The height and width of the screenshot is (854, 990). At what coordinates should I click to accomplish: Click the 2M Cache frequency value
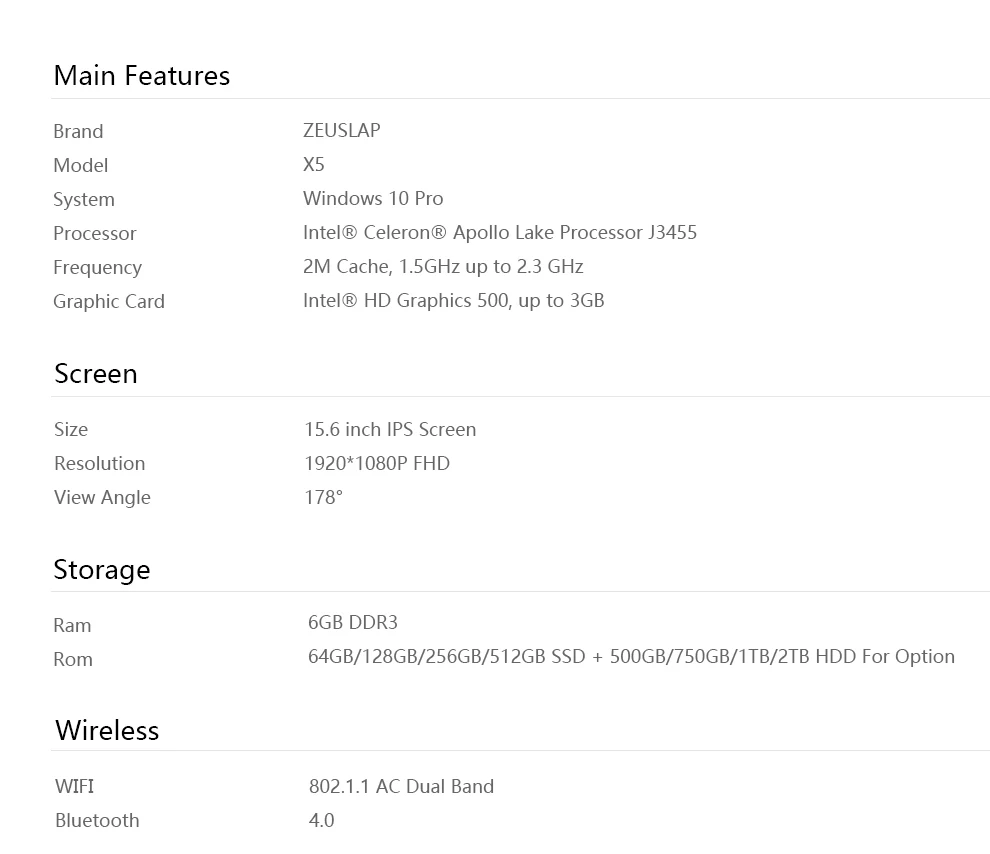pyautogui.click(x=443, y=267)
